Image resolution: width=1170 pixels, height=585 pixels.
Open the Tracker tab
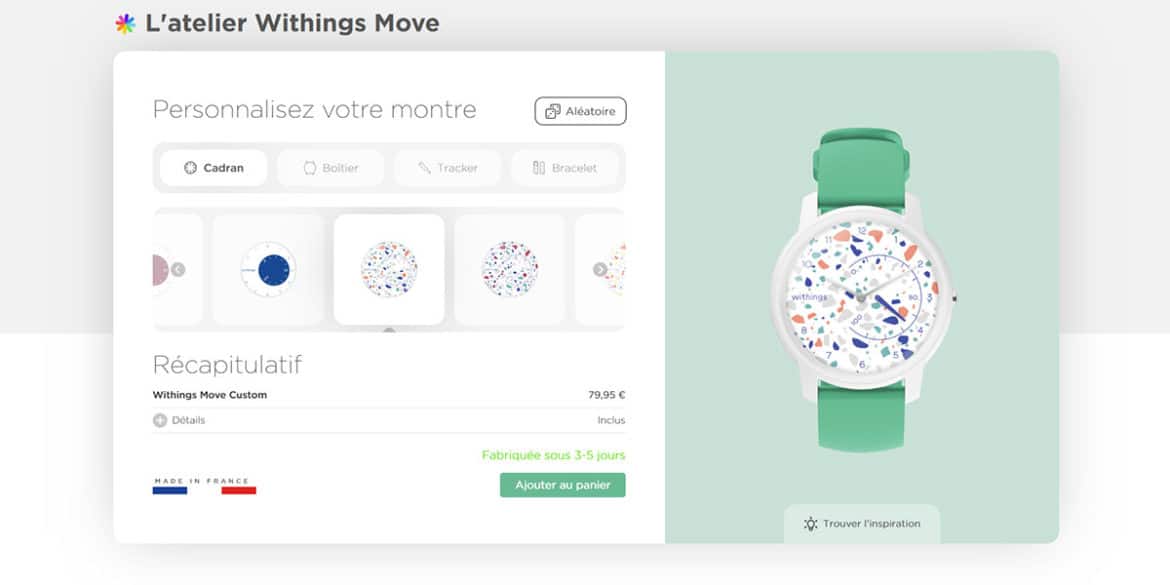[x=448, y=168]
